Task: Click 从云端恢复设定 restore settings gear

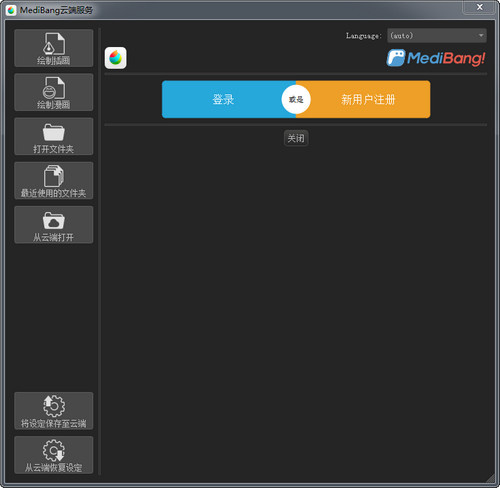Action: tap(54, 455)
